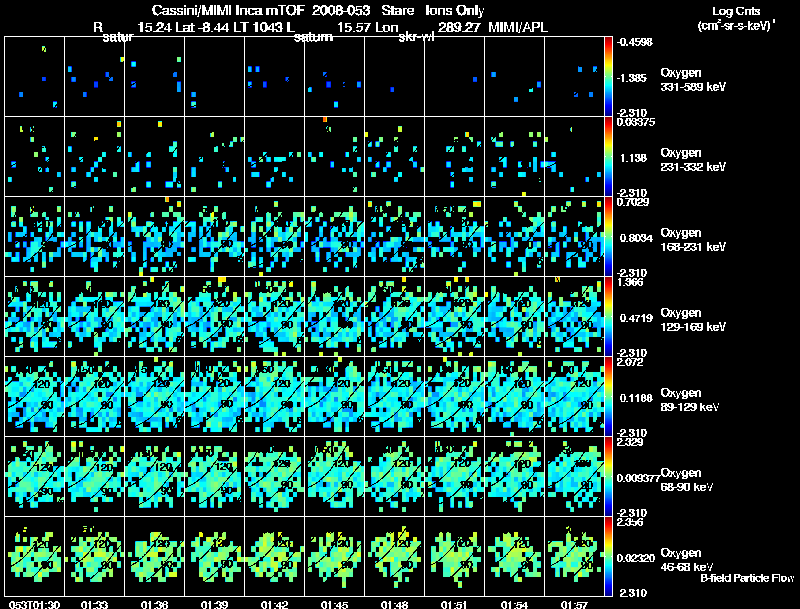Click the 'Log Cnts' colorbar heading
This screenshot has height=609, width=800.
pos(735,11)
